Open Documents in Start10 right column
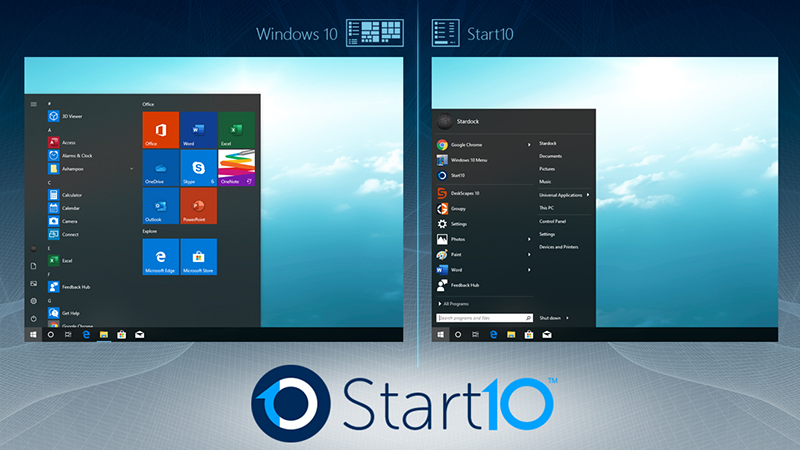Viewport: 800px width, 450px height. click(x=551, y=157)
